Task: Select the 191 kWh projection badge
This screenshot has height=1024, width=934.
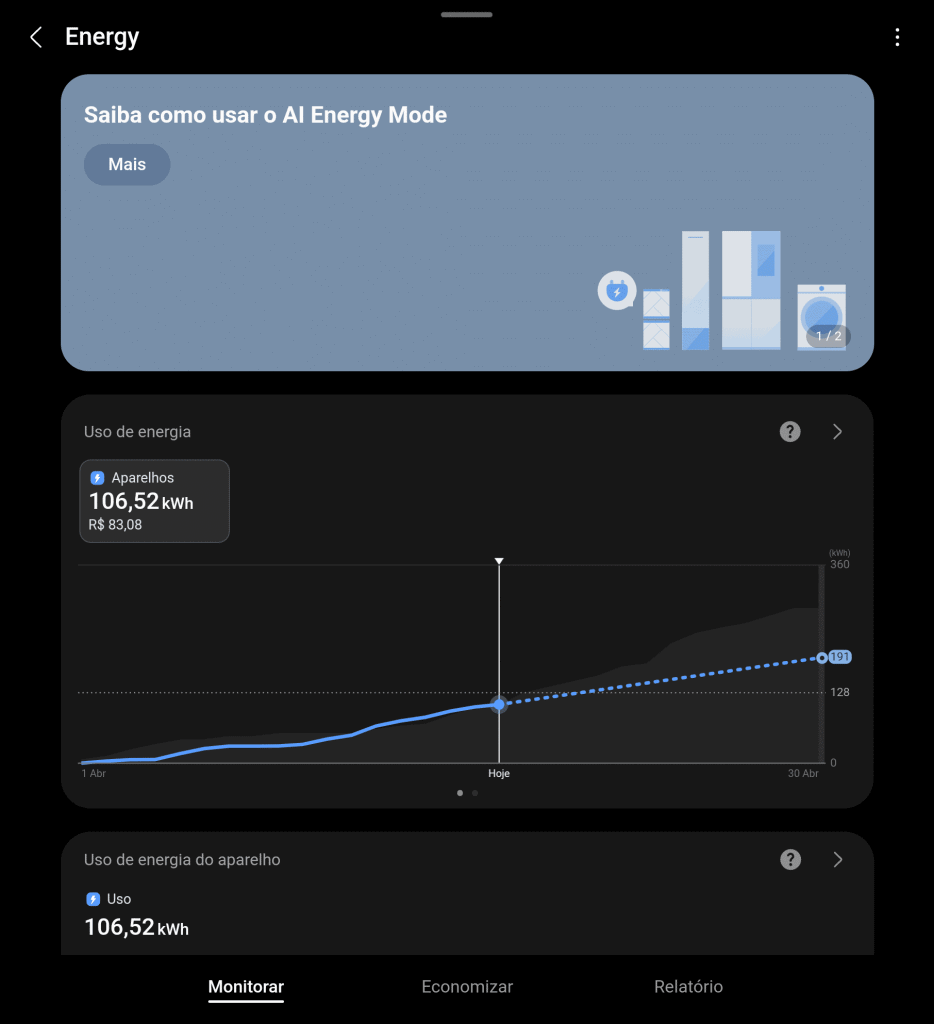Action: point(837,657)
